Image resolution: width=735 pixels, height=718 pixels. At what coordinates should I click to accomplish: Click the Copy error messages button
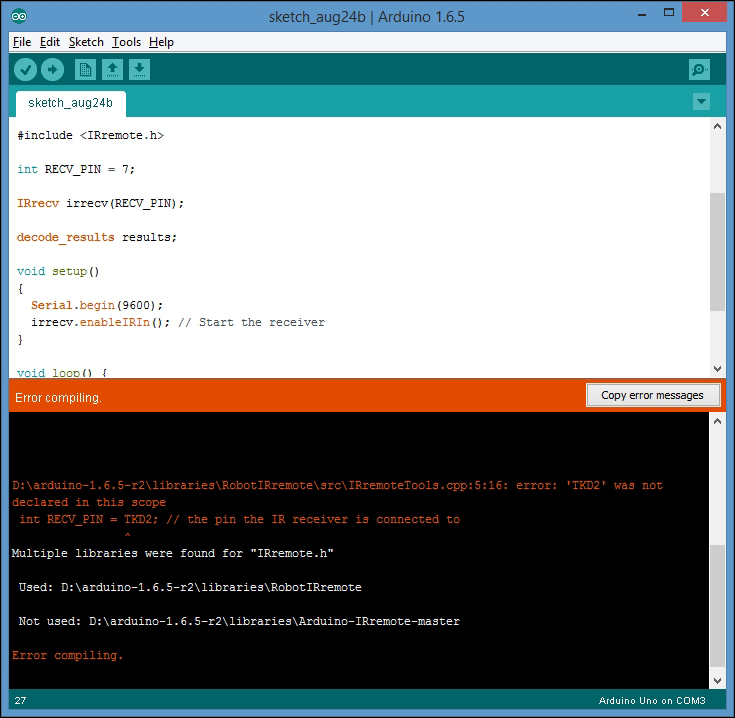(x=652, y=395)
